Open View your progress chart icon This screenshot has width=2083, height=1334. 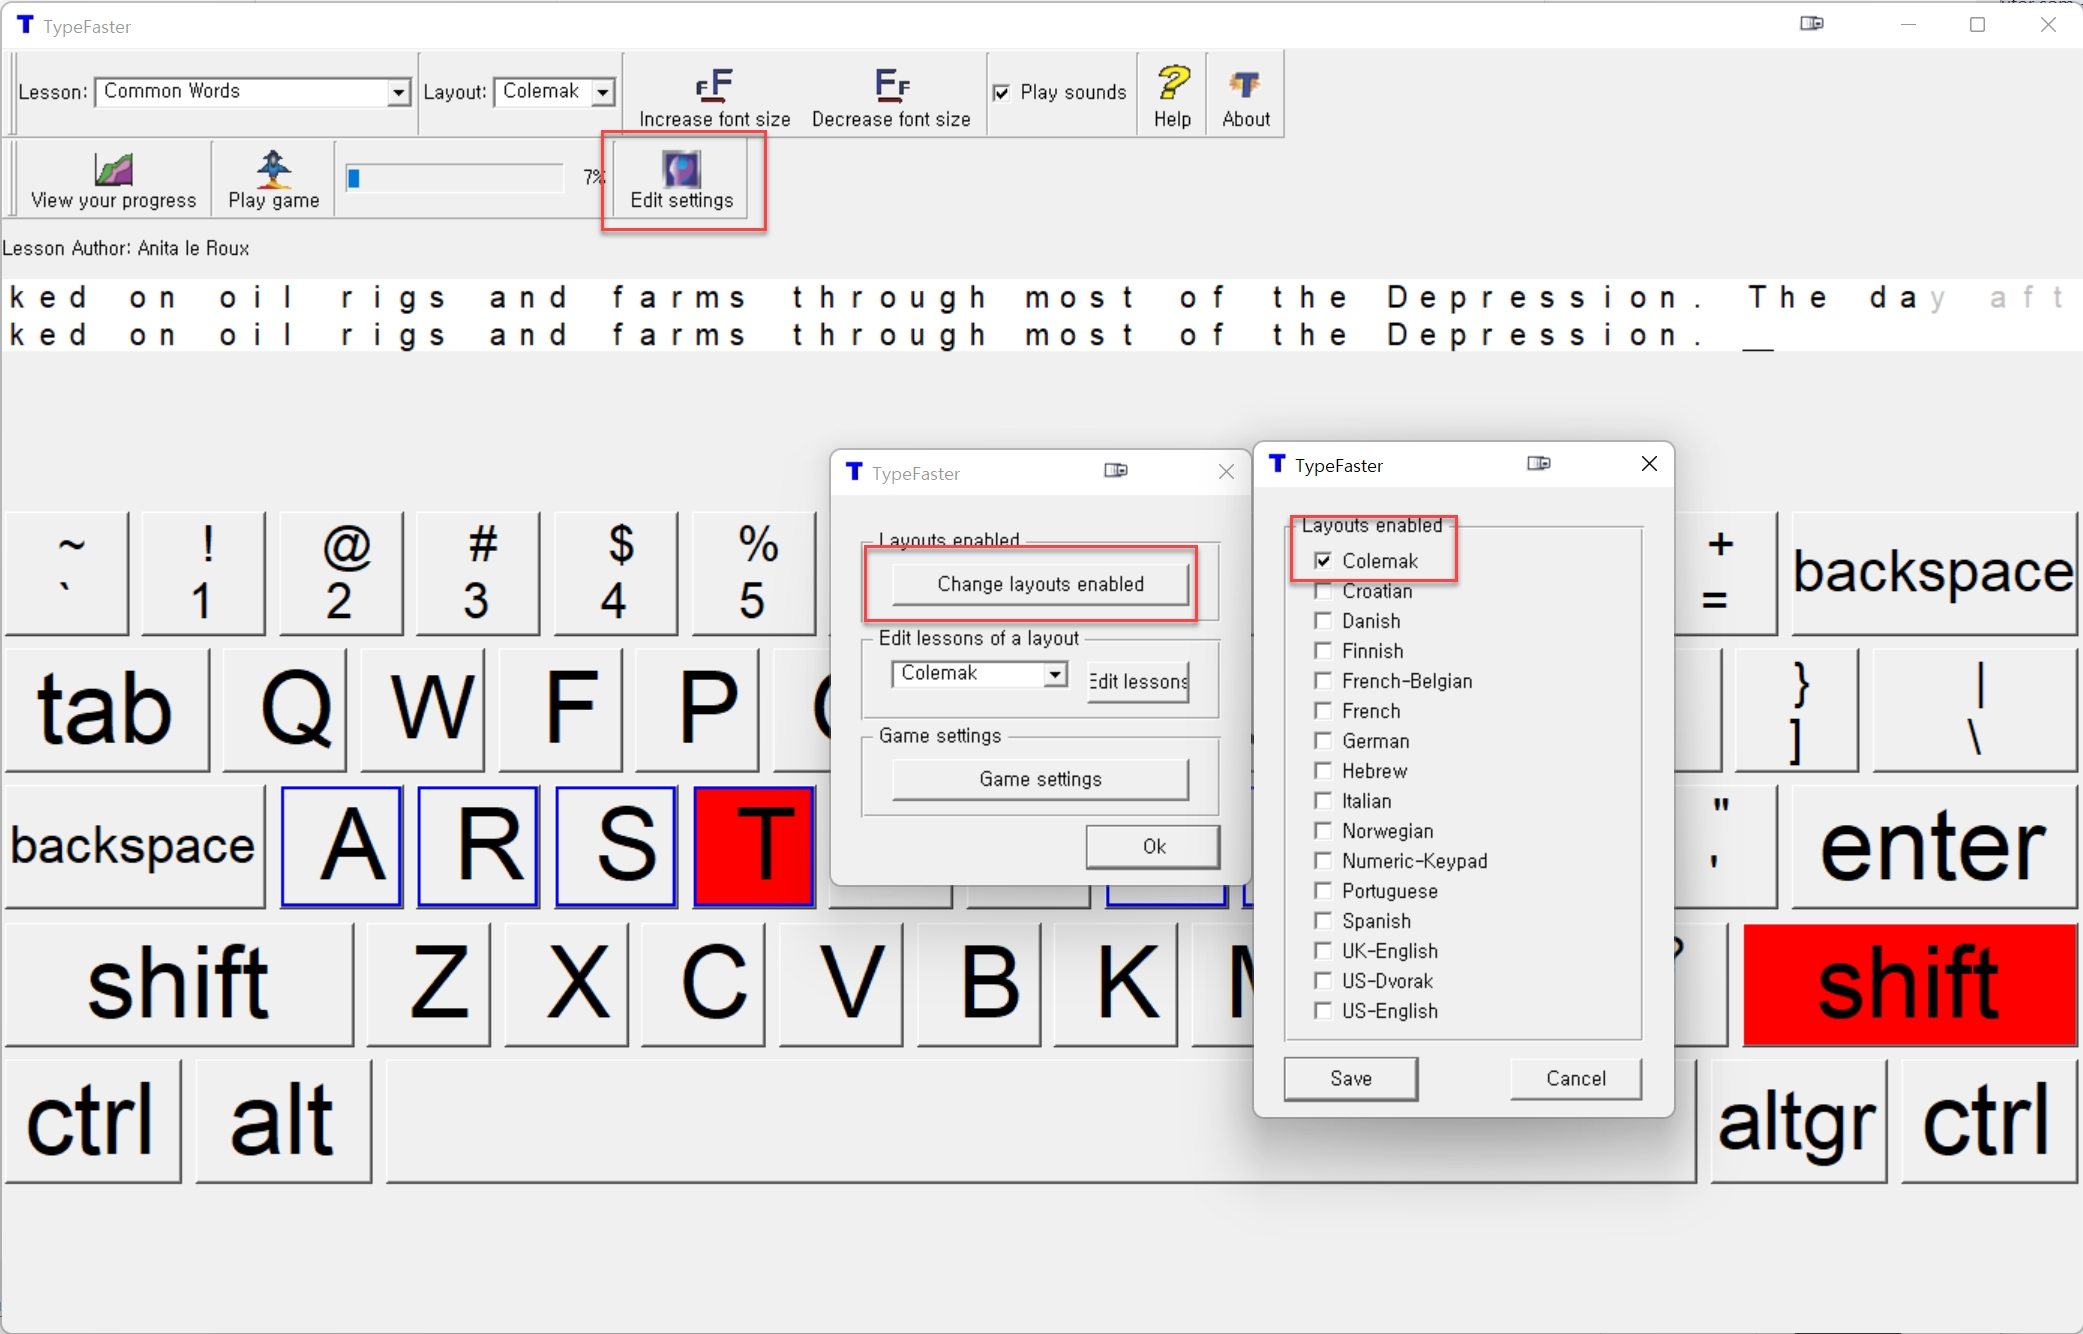coord(113,169)
